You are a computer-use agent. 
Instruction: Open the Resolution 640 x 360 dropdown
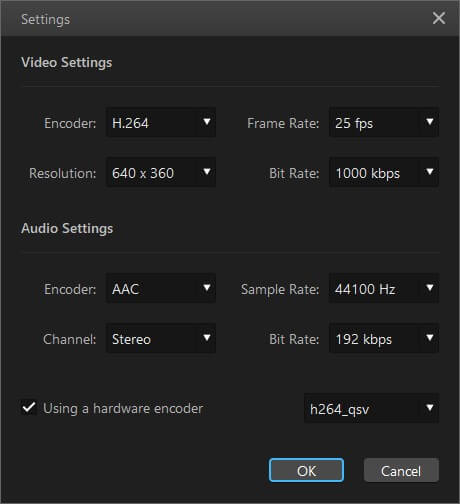click(161, 172)
